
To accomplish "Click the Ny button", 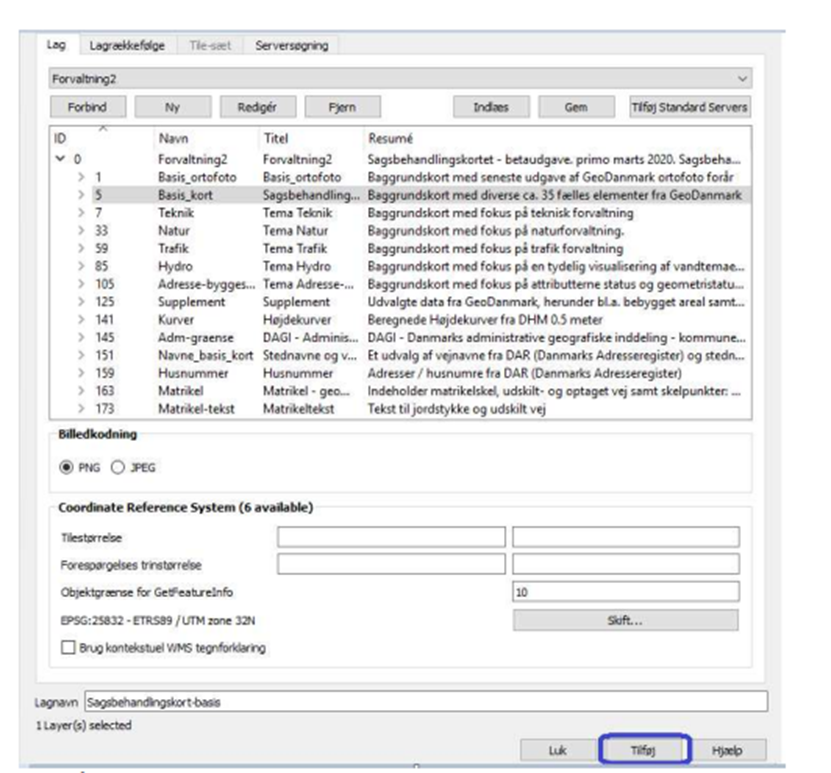I will pos(173,107).
